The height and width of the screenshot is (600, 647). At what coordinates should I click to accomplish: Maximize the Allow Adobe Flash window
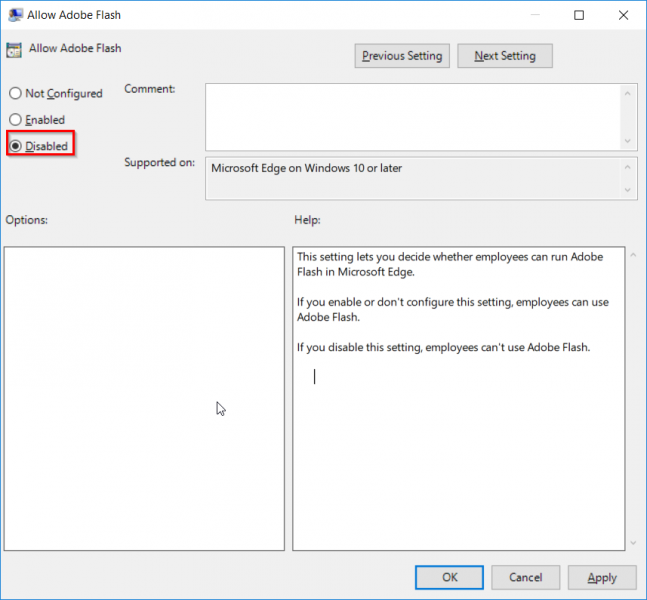pyautogui.click(x=579, y=15)
